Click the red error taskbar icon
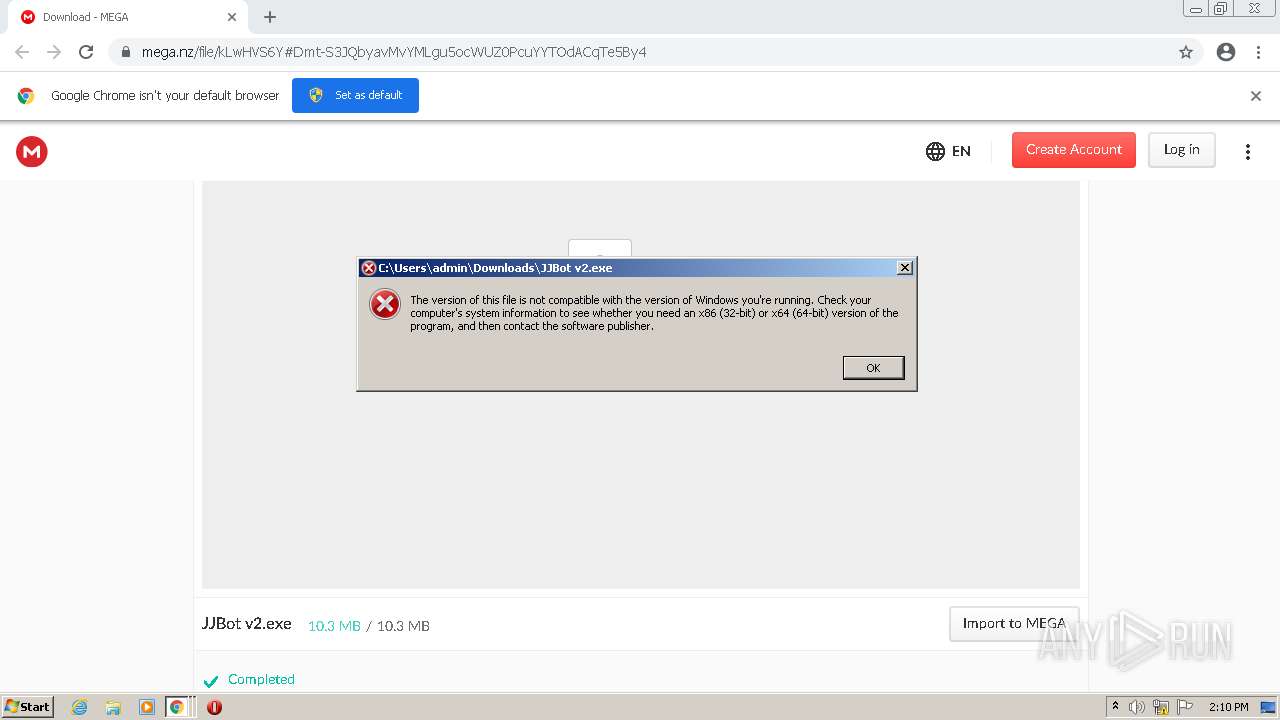Screen dimensions: 1280x720 click(x=214, y=707)
